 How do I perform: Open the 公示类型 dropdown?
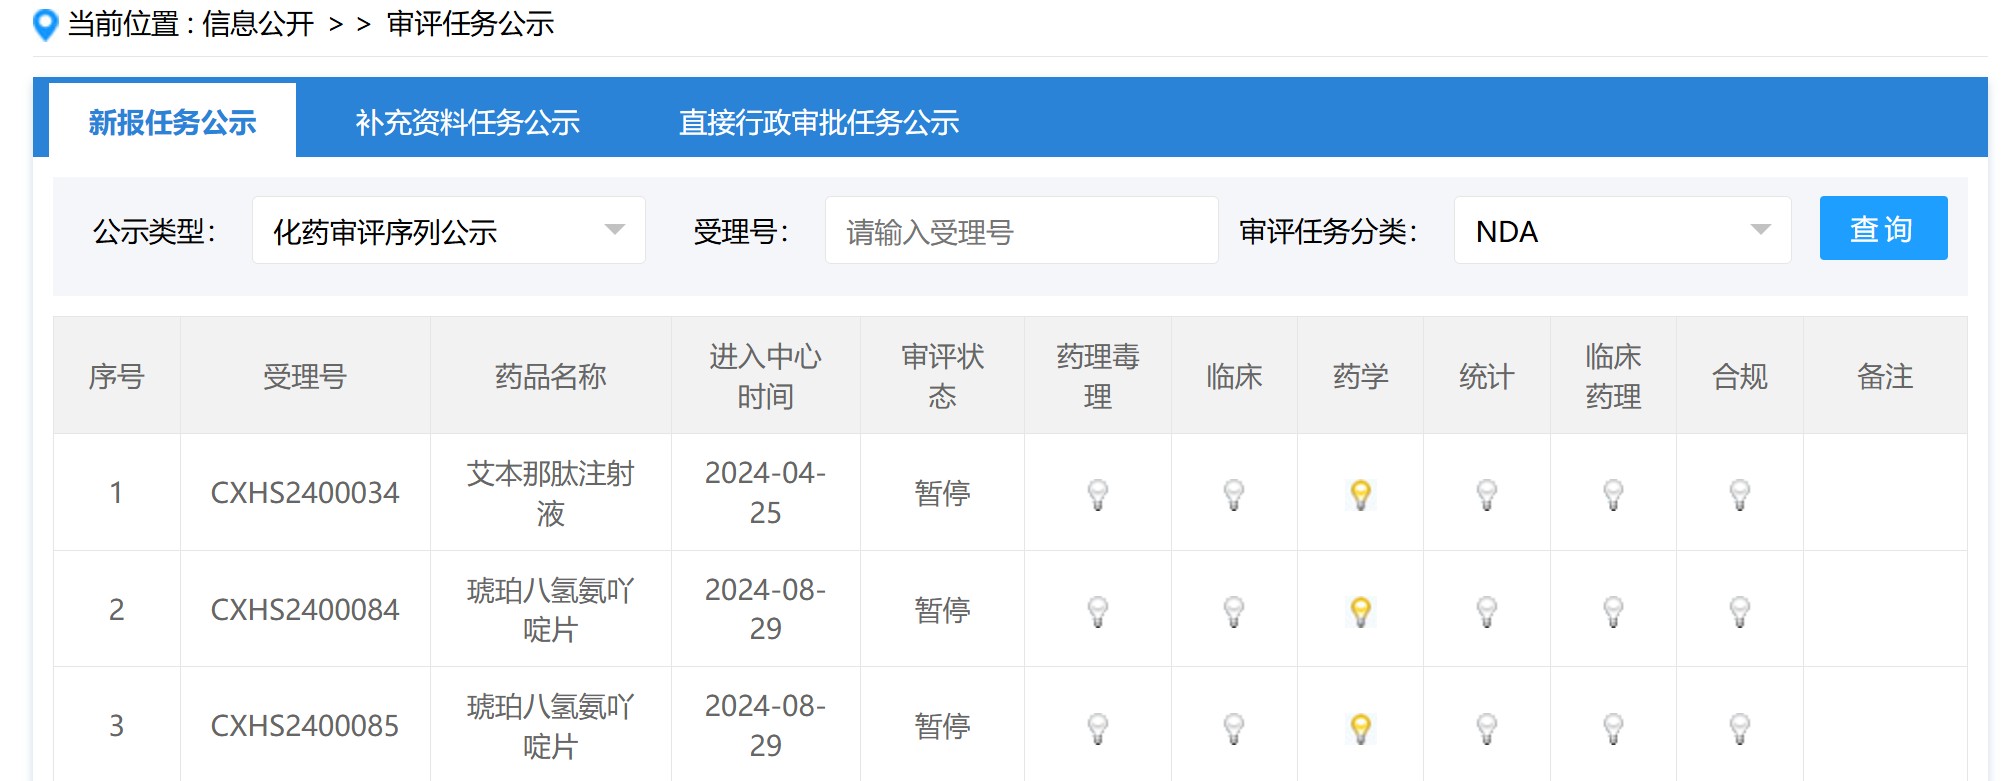click(x=449, y=230)
